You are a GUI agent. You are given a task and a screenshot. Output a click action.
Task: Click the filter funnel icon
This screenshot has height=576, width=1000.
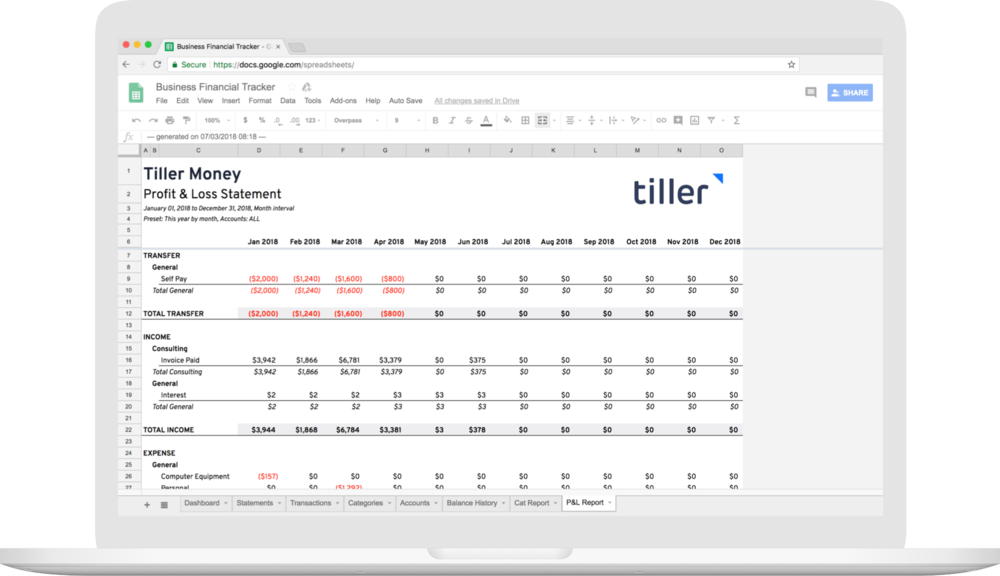(711, 120)
